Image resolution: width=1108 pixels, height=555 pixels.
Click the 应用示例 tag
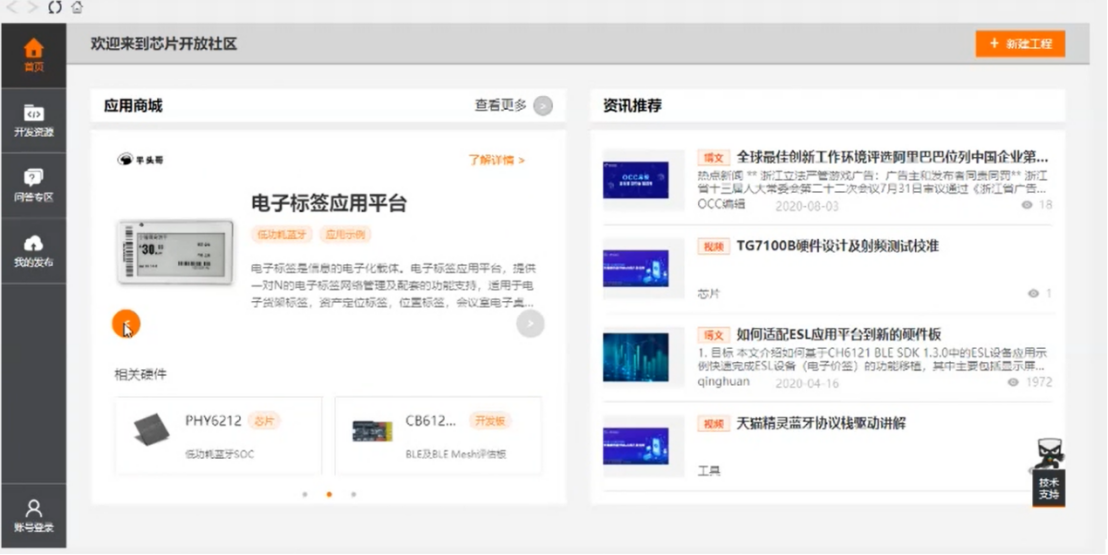345,235
